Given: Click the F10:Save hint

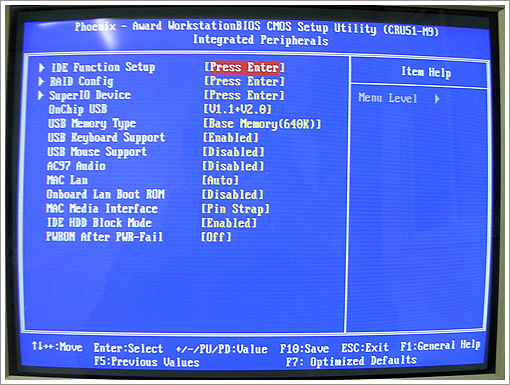Looking at the screenshot, I should point(304,349).
